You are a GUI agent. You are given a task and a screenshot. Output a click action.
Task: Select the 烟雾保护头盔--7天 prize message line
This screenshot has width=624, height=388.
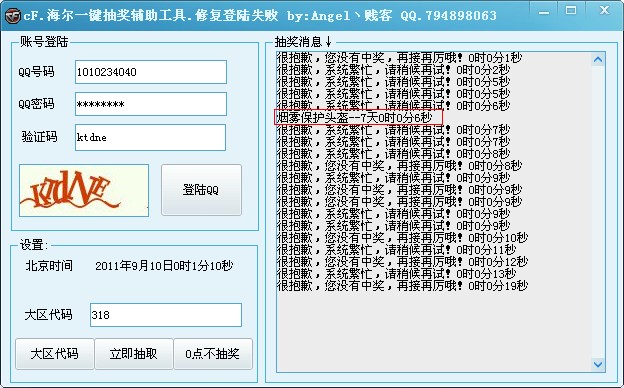tap(354, 117)
